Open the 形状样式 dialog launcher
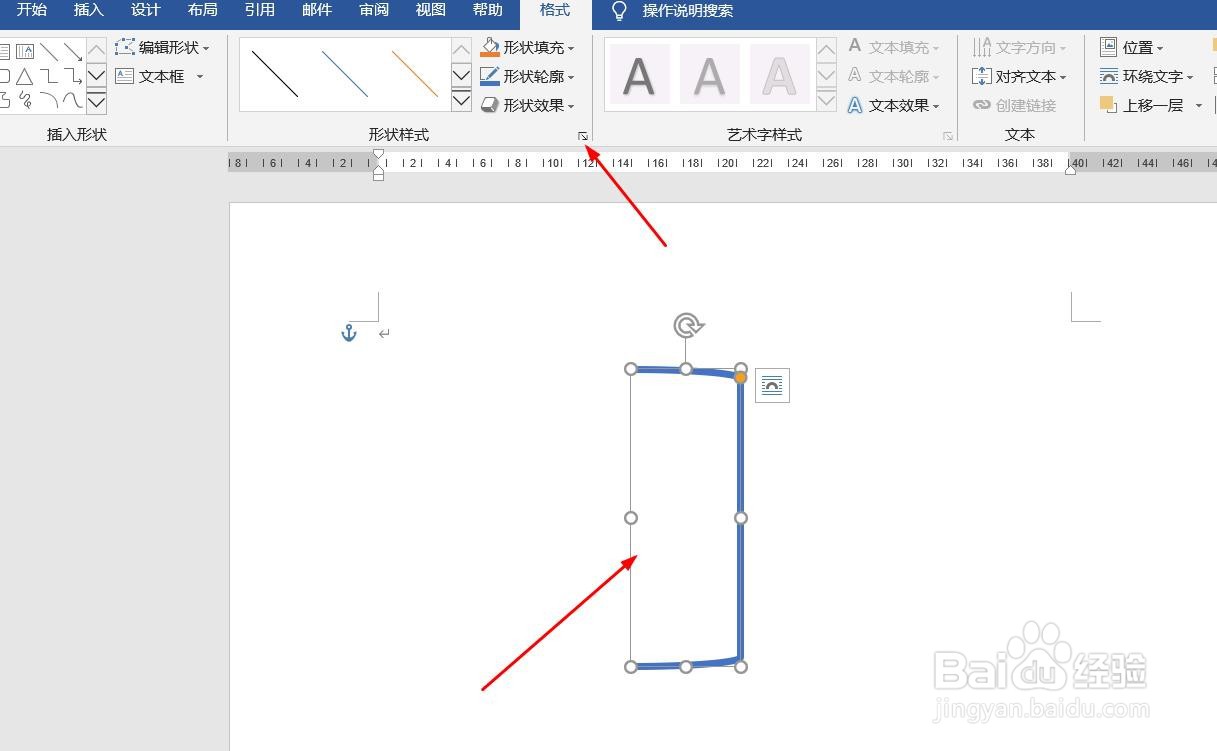The image size is (1217, 751). pyautogui.click(x=582, y=135)
